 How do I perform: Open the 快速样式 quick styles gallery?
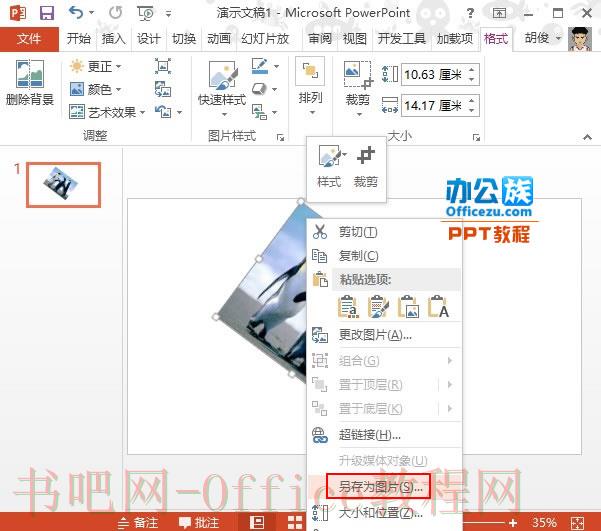(x=222, y=88)
